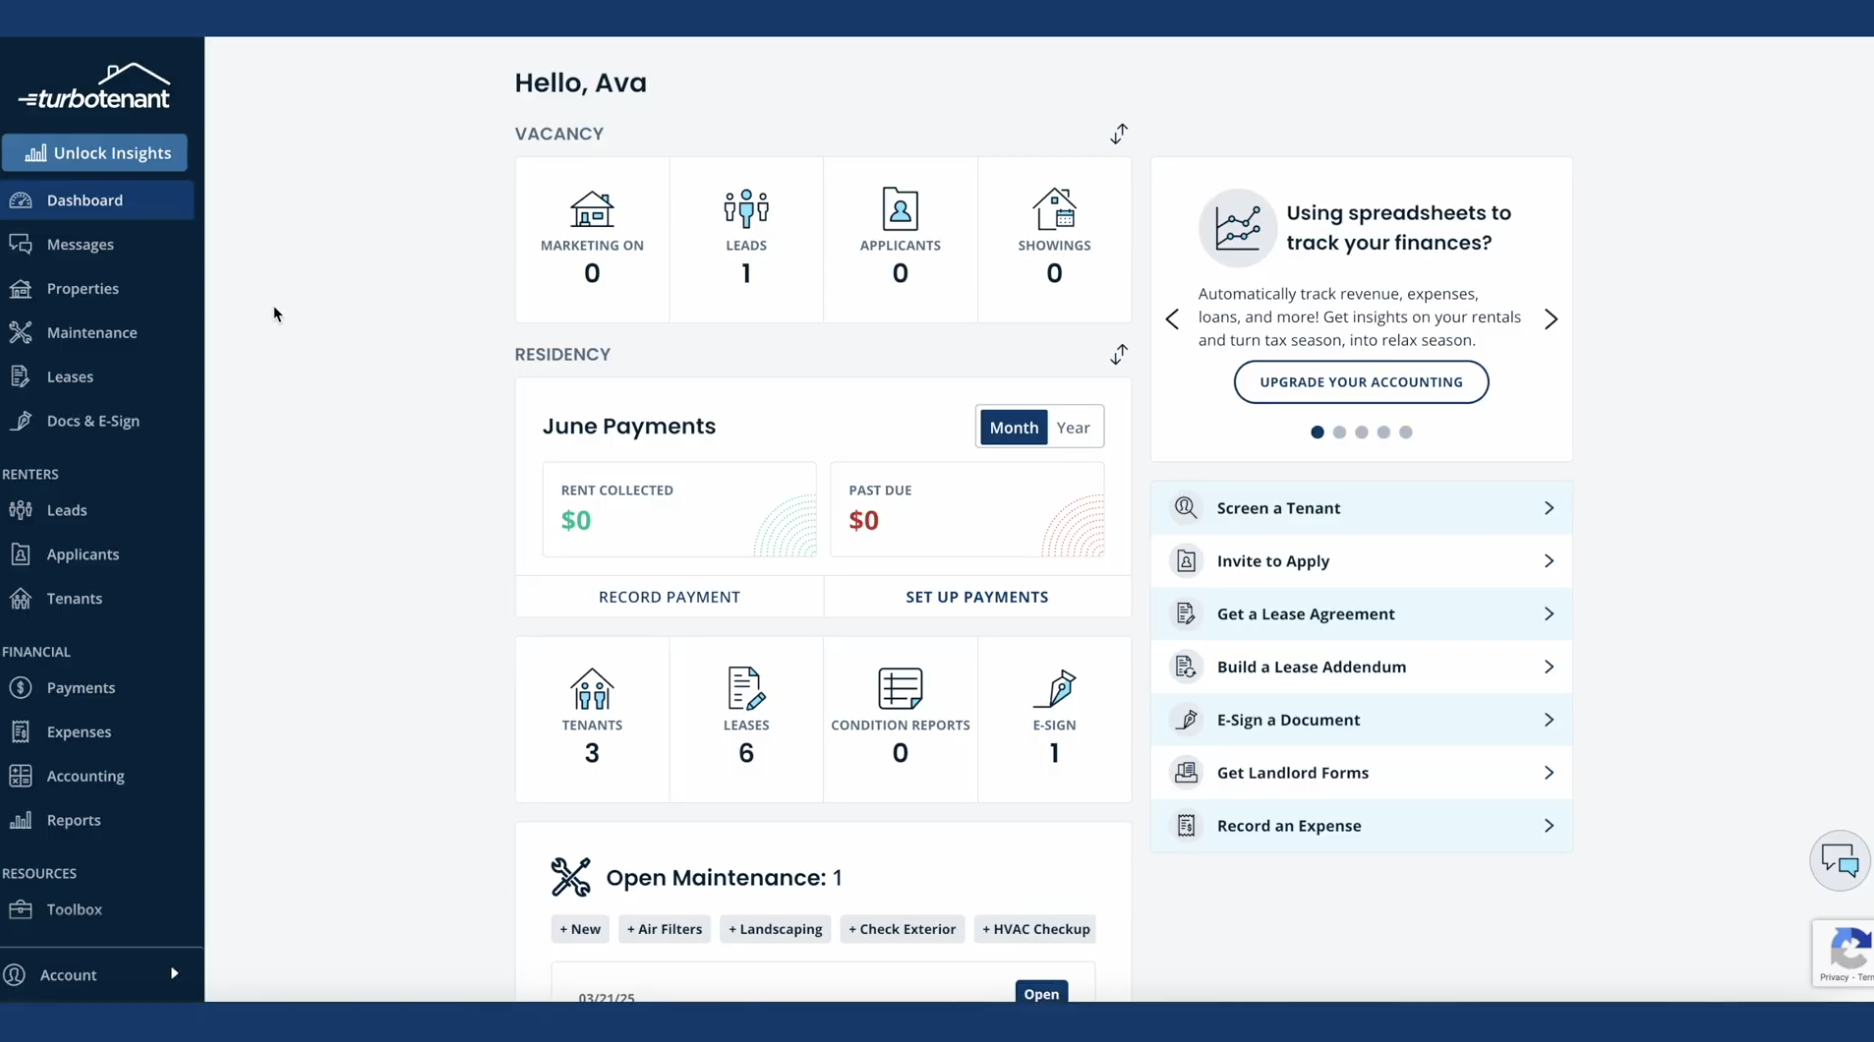Viewport: 1874px width, 1042px height.
Task: Add an HVAC Checkup maintenance task
Action: [1034, 928]
